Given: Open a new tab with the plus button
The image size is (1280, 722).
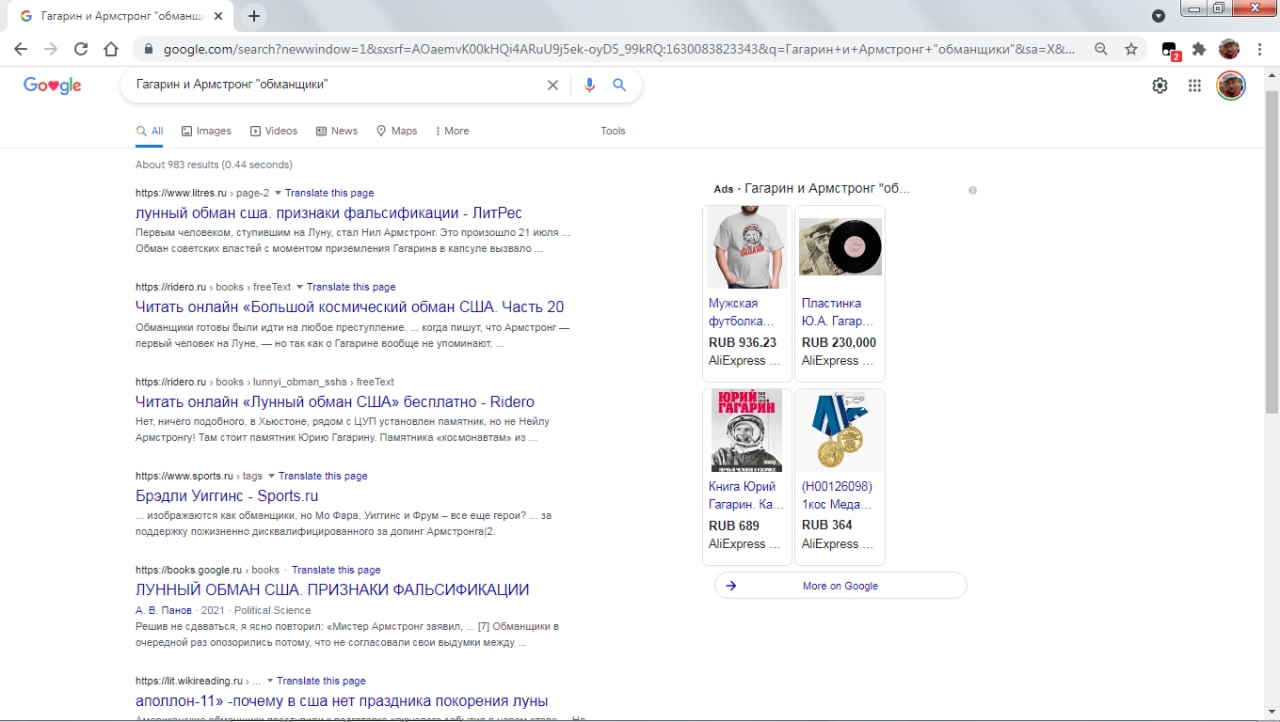Looking at the screenshot, I should coord(254,16).
